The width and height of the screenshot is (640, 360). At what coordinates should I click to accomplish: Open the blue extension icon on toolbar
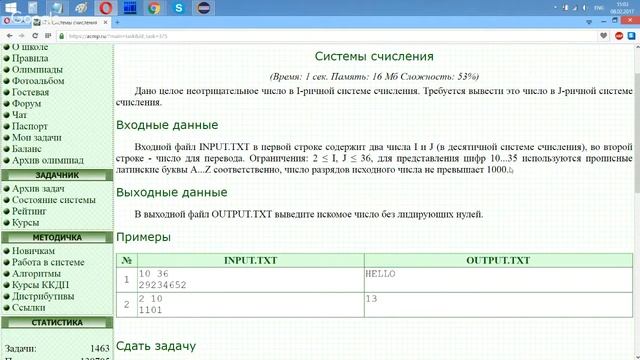click(631, 36)
